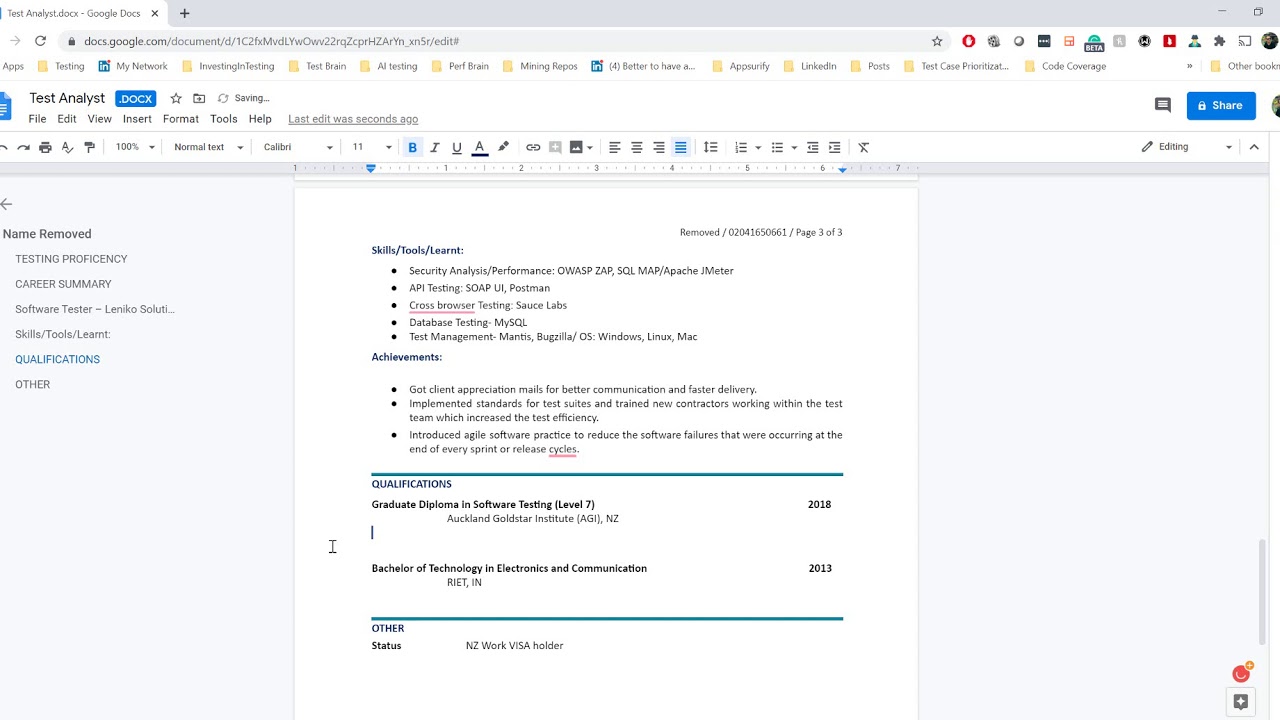Screen dimensions: 1280x720
Task: Go to CAREER SUMMARY in outline
Action: (x=63, y=284)
